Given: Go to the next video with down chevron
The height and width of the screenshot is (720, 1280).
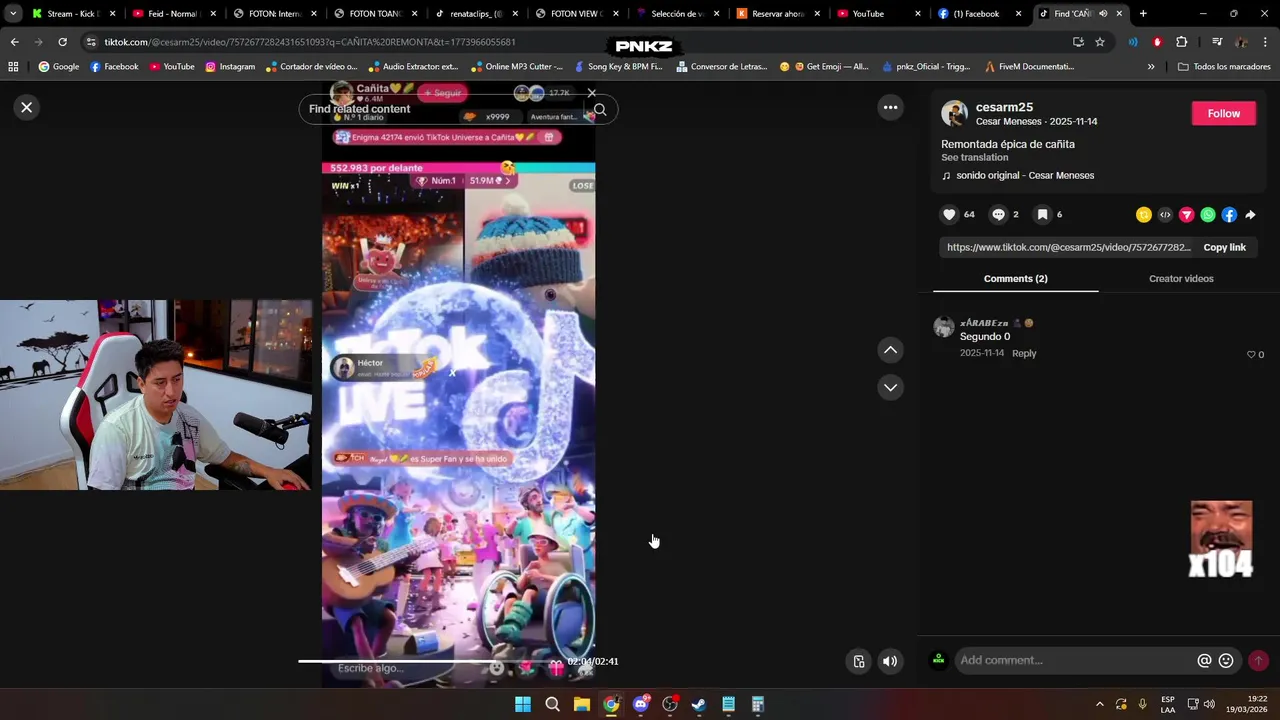Looking at the screenshot, I should [x=890, y=387].
